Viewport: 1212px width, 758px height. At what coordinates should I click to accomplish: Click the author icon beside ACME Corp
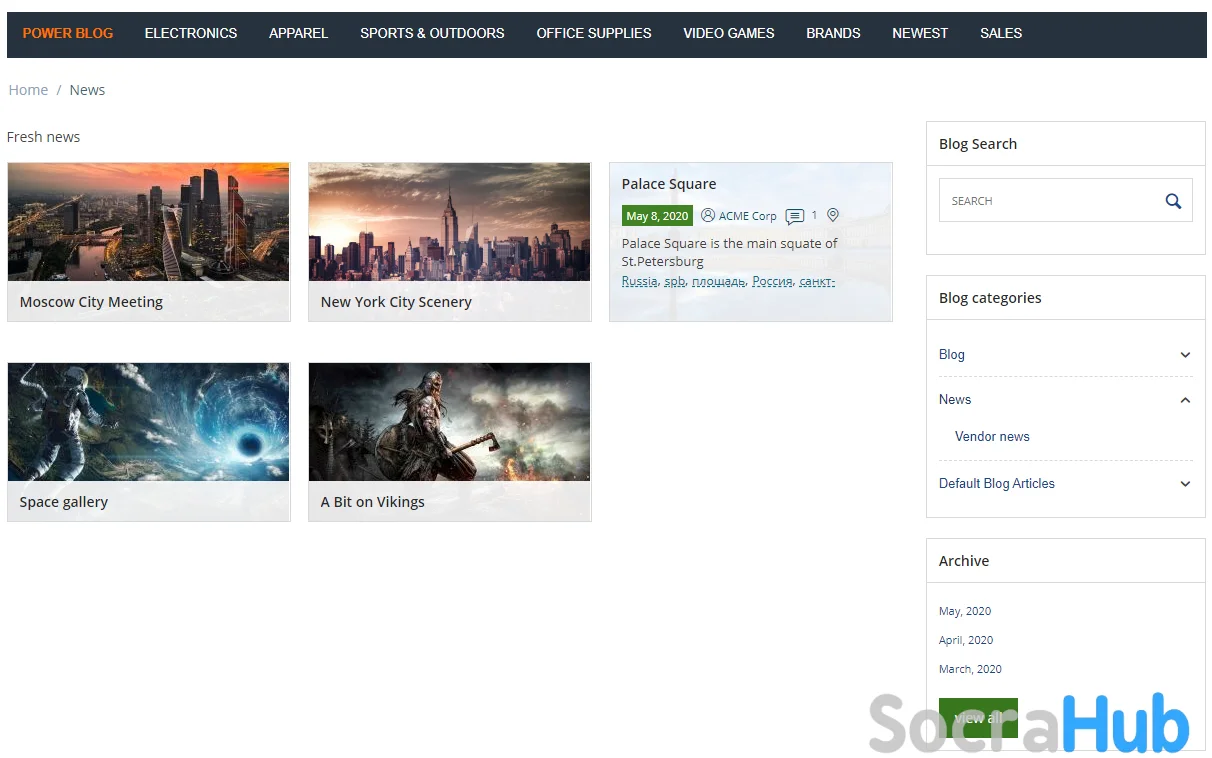(708, 216)
